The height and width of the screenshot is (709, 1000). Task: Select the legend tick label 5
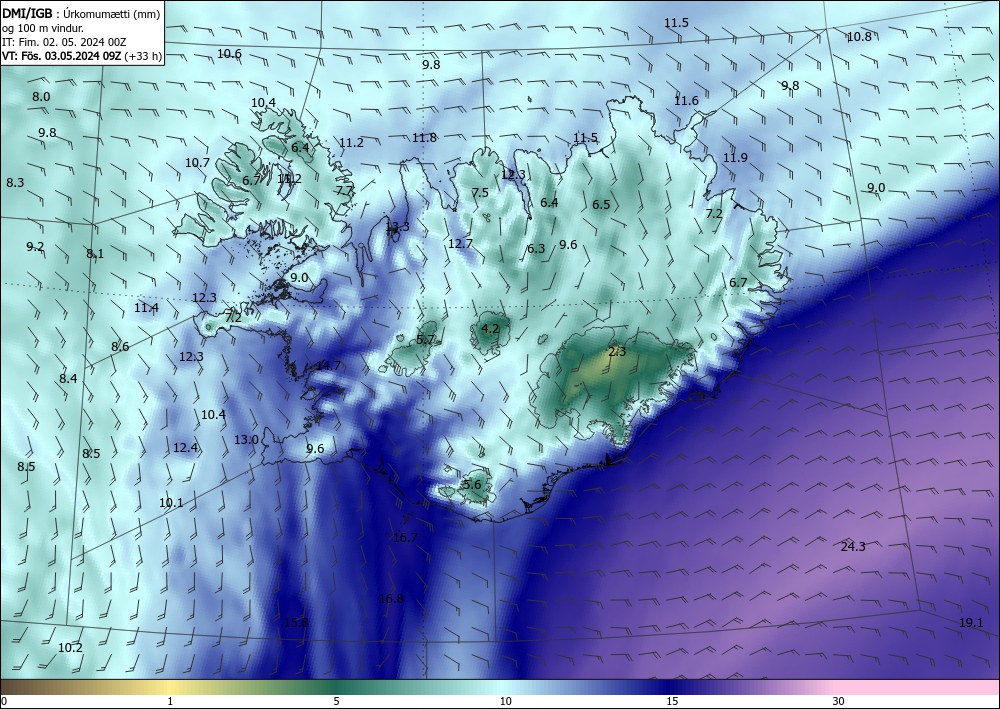[336, 702]
